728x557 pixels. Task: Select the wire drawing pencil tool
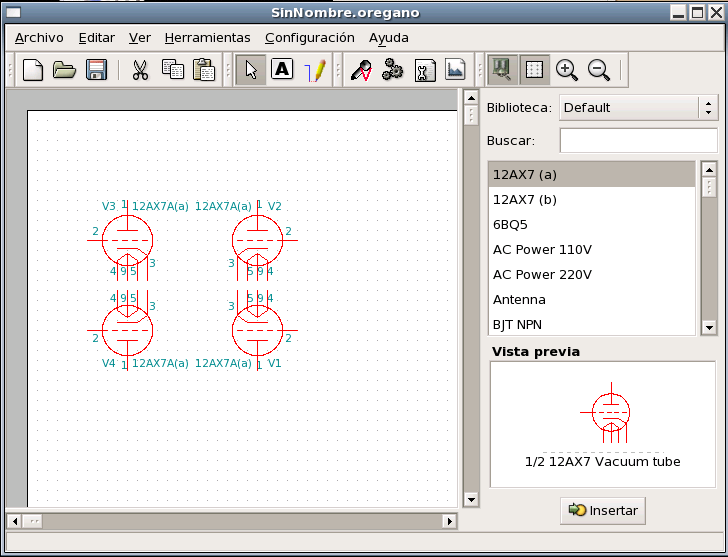(x=316, y=70)
